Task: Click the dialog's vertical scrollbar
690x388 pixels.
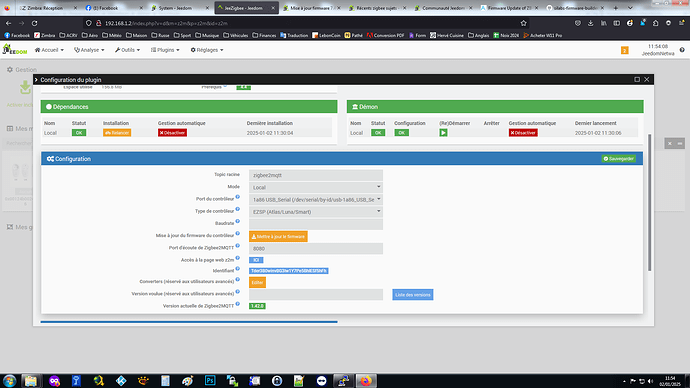Action: tap(649, 202)
